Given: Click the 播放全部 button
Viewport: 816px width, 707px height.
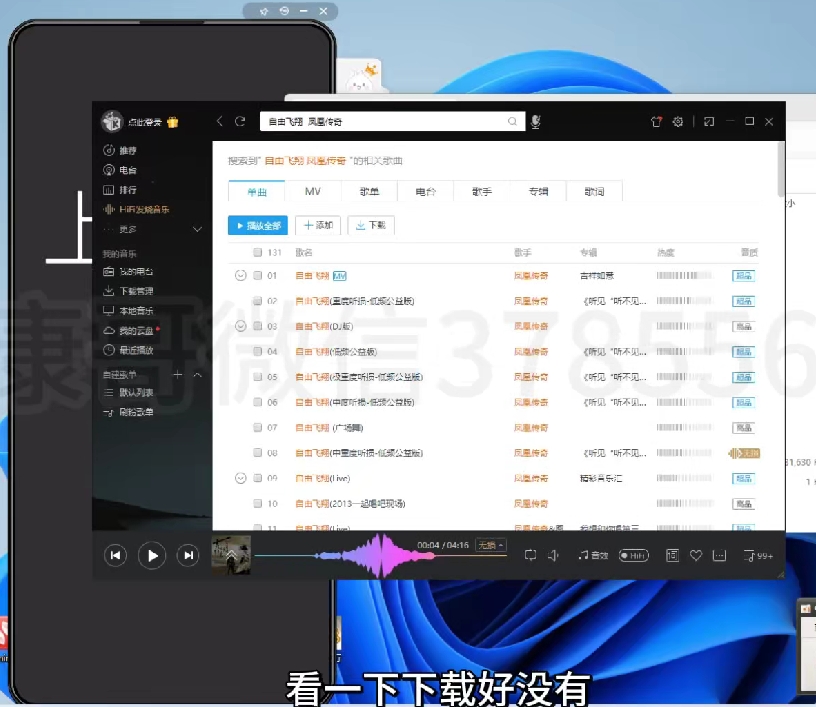Looking at the screenshot, I should [x=258, y=225].
